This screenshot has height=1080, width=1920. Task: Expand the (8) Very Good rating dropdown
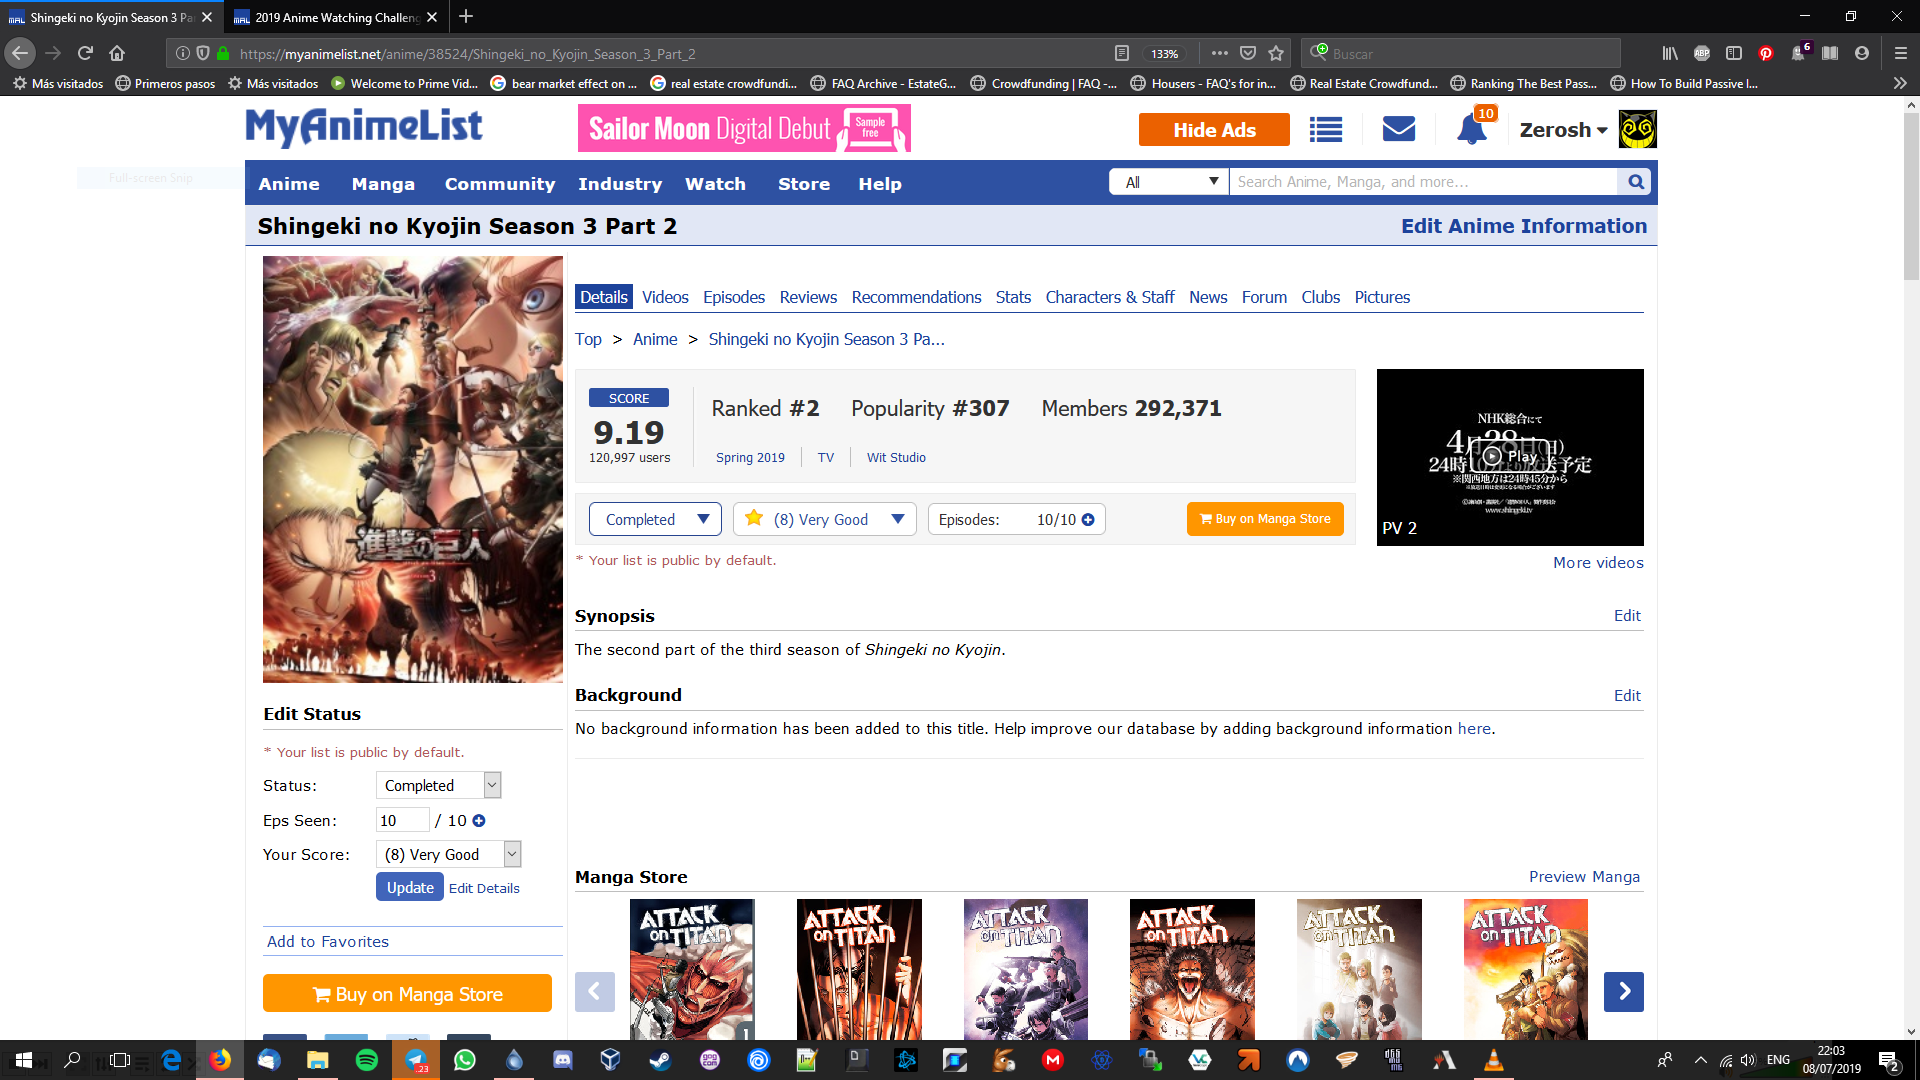[x=825, y=520]
